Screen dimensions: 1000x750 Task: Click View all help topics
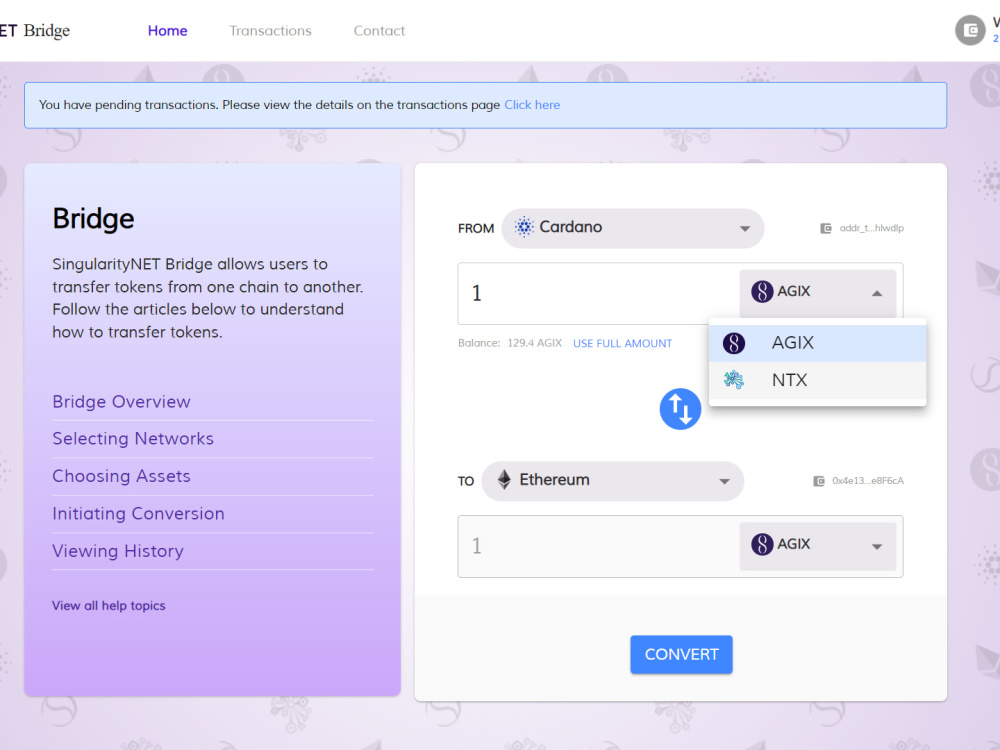pyautogui.click(x=108, y=606)
